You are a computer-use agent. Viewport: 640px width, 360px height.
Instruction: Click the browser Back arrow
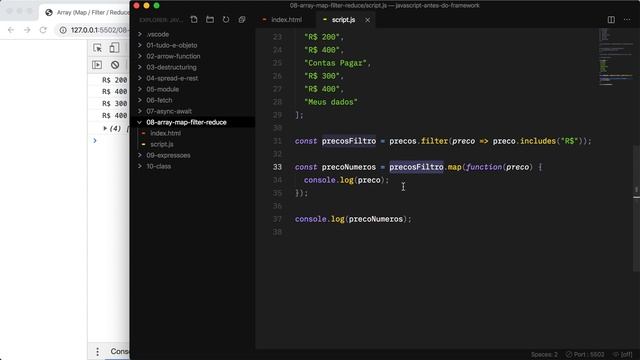coord(11,30)
